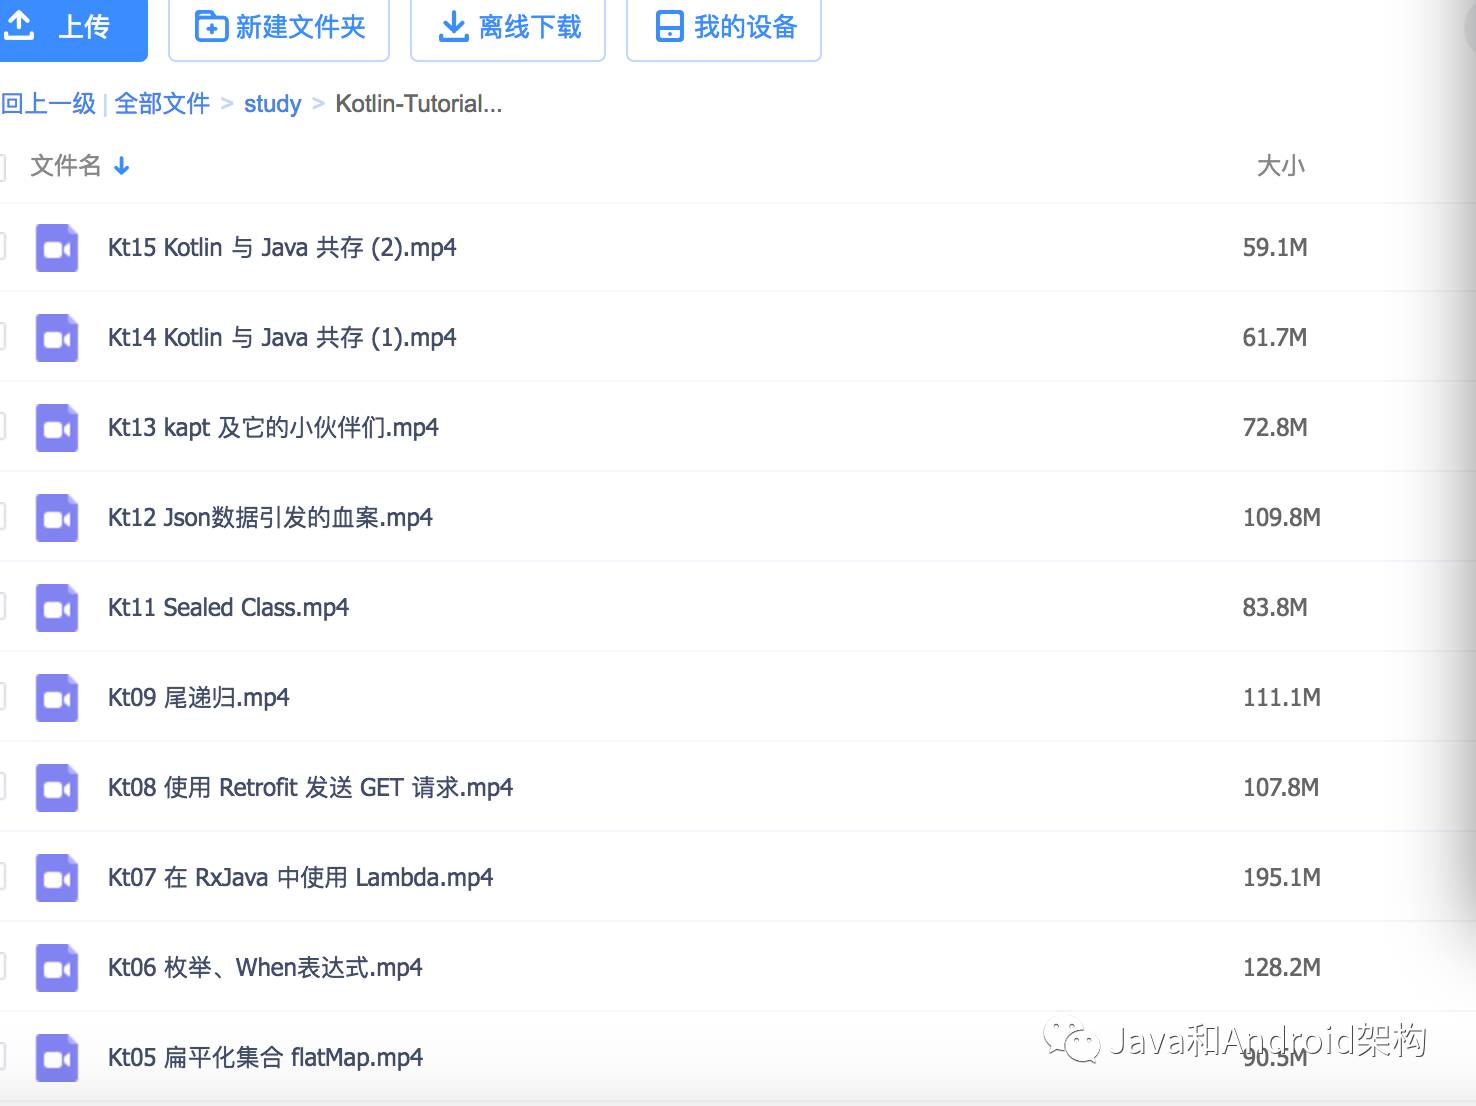The height and width of the screenshot is (1106, 1476).
Task: Click video icon for Kt06 枚举 file
Action: [57, 968]
